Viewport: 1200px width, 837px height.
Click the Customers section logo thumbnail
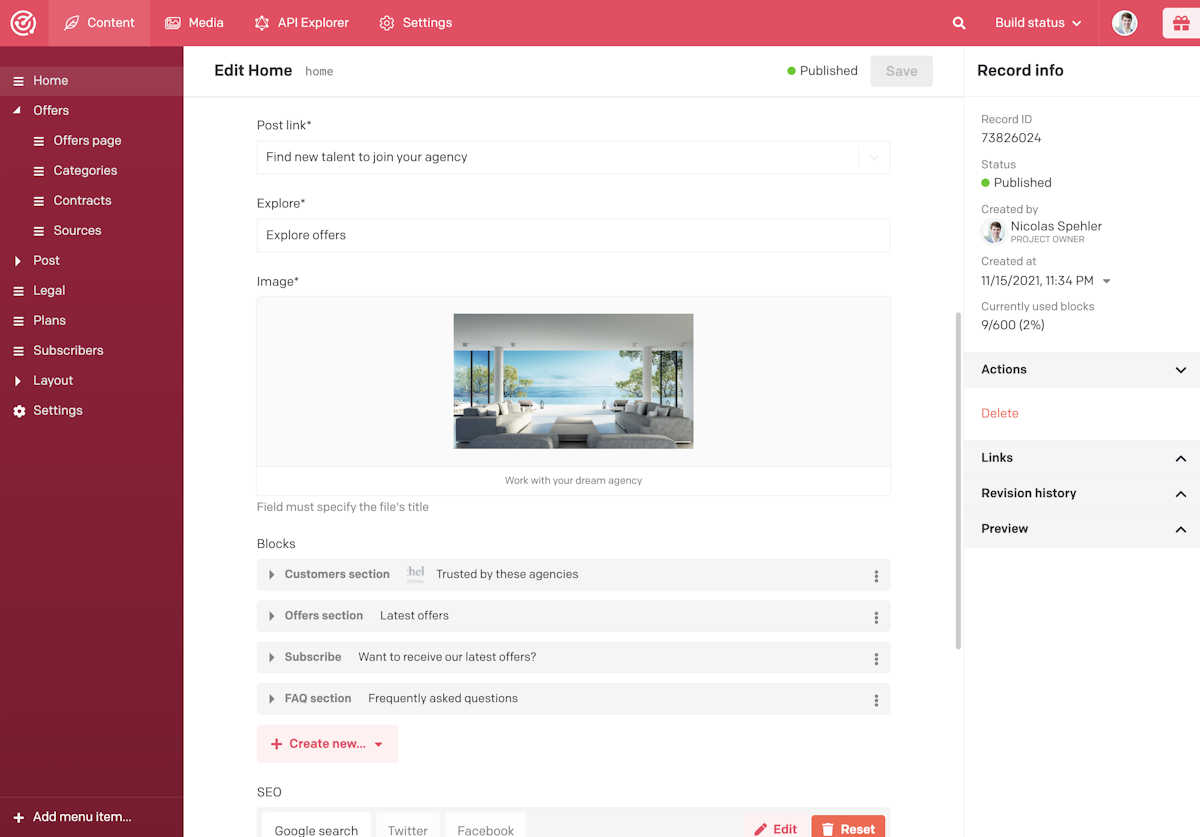pos(415,574)
